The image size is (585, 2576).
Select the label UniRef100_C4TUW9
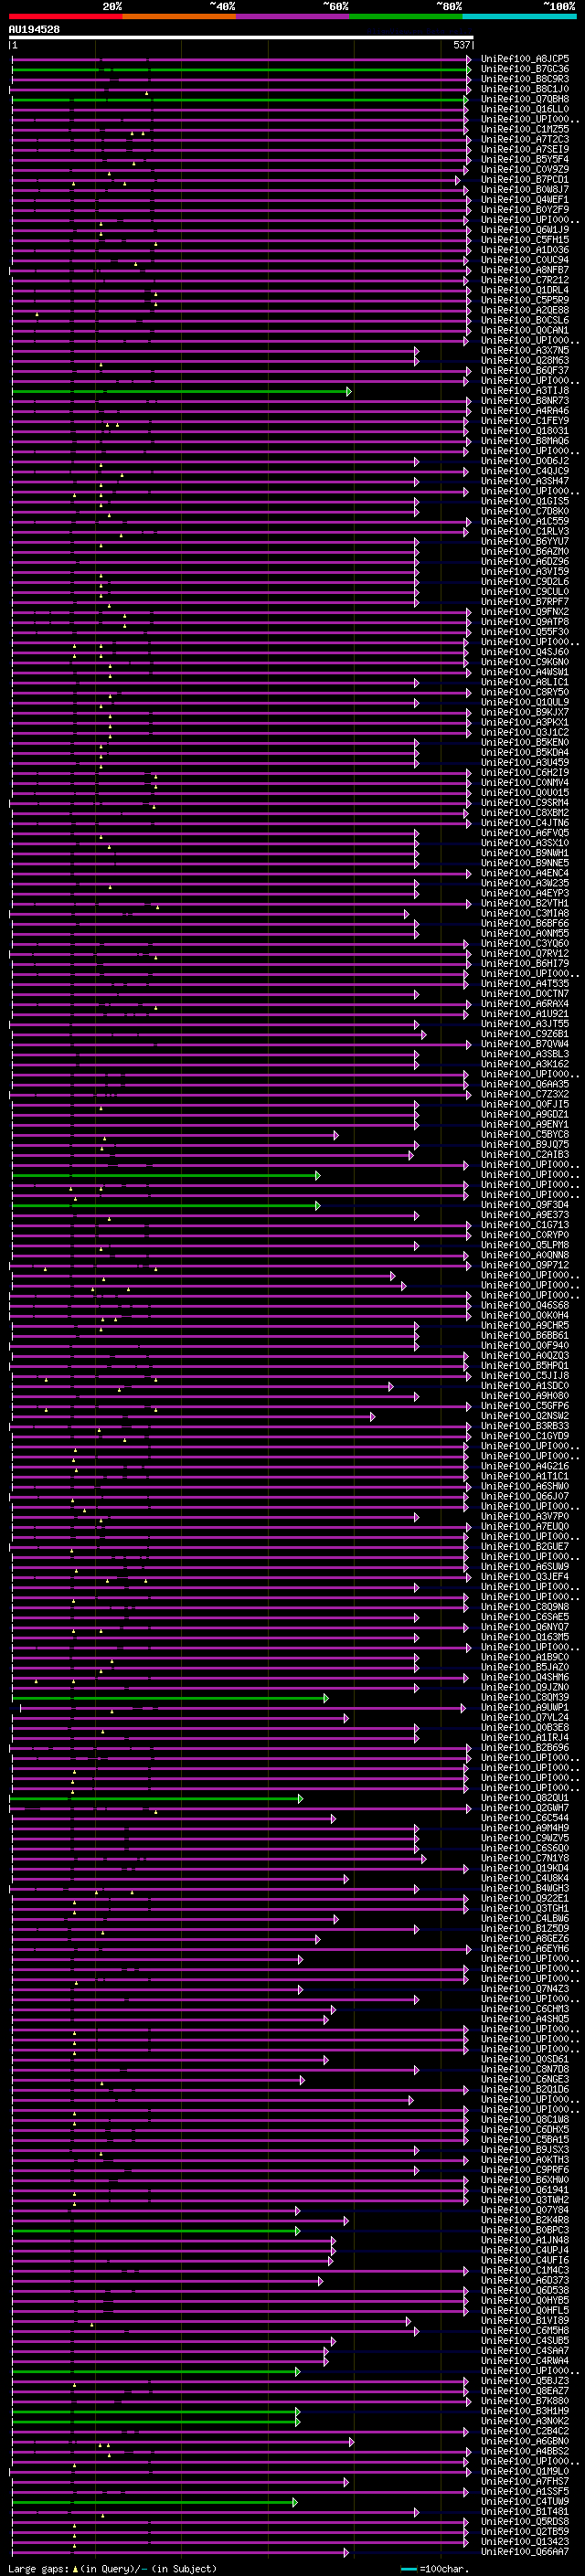pos(525,2502)
